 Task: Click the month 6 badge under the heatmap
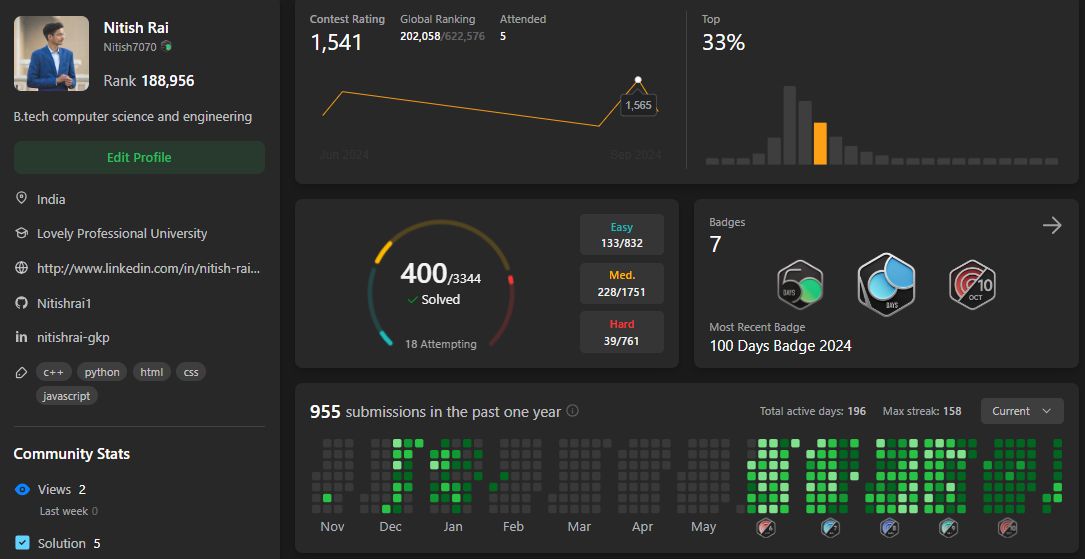point(766,528)
